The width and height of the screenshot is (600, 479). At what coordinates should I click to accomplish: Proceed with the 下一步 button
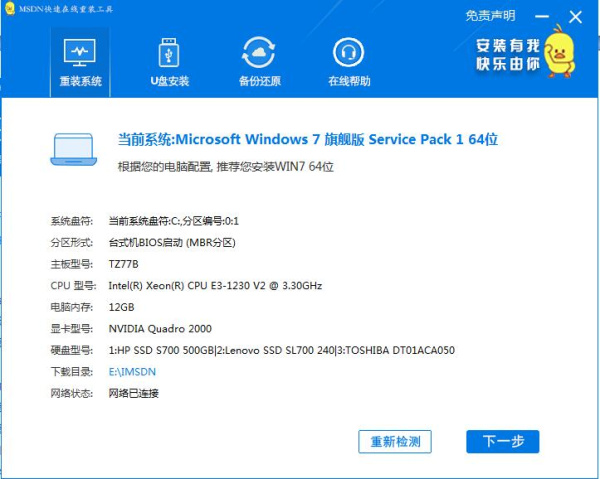point(503,442)
